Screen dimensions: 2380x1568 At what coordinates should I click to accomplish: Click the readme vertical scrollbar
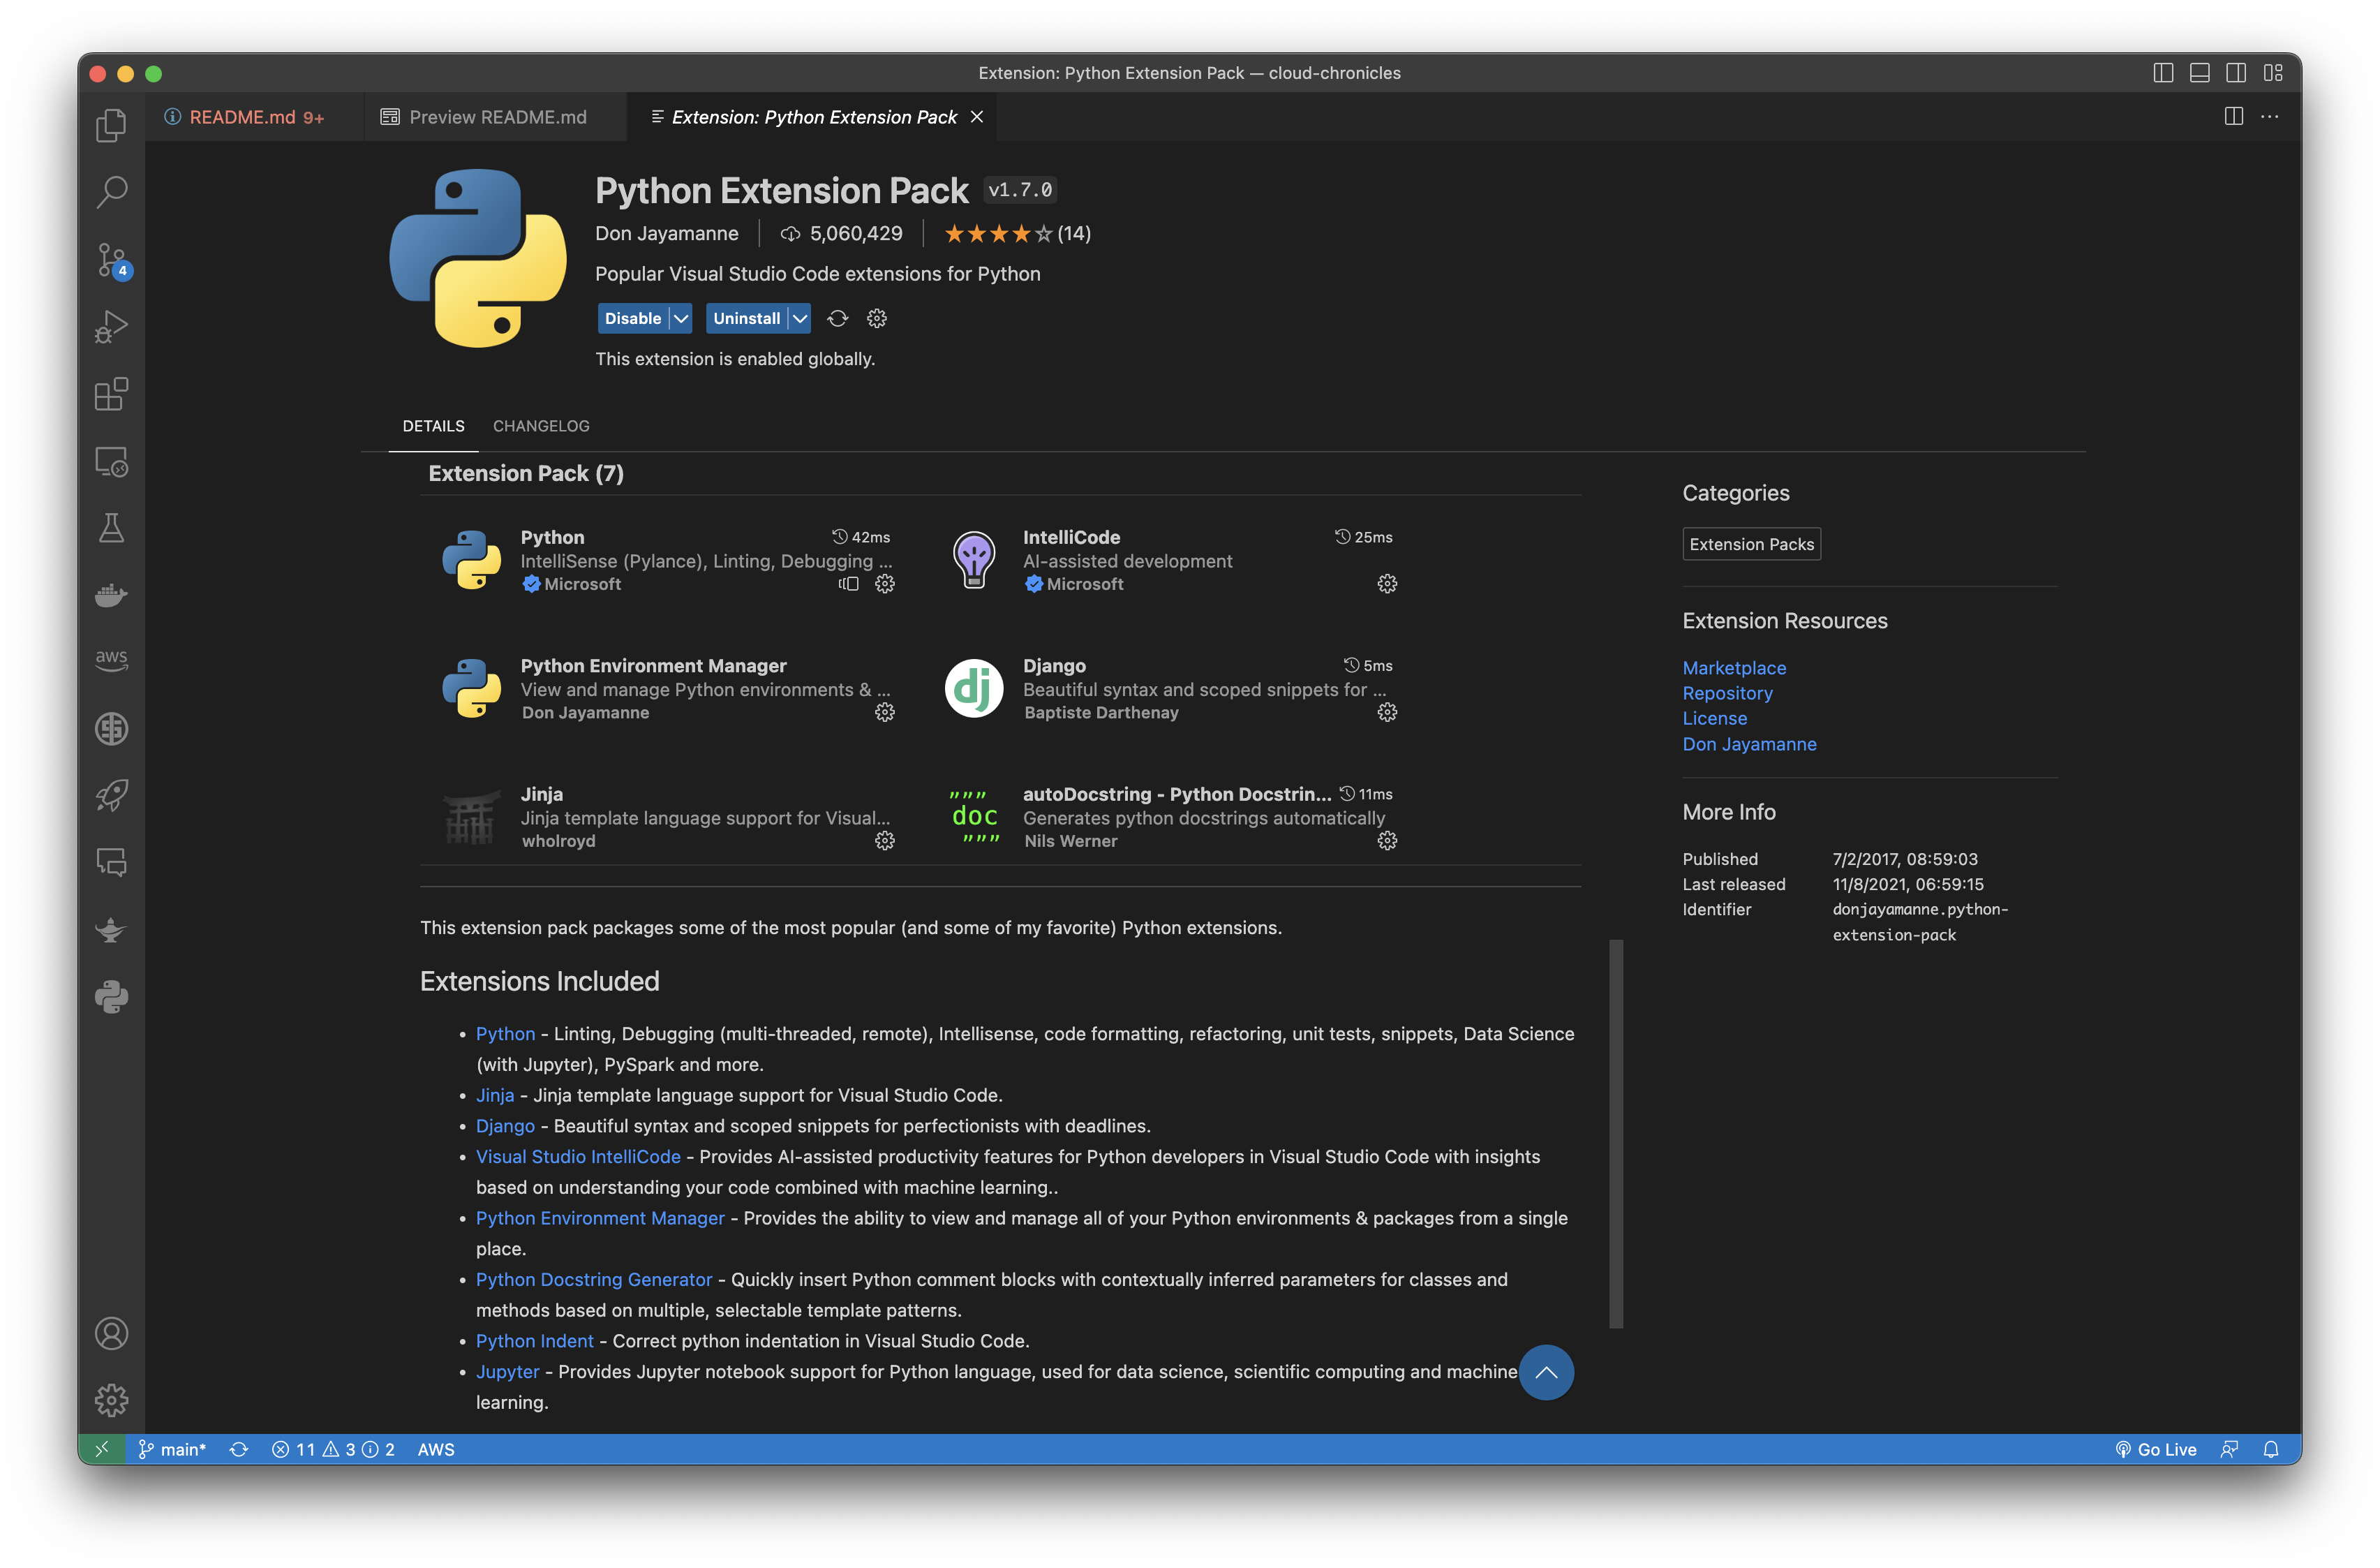[x=1615, y=1134]
